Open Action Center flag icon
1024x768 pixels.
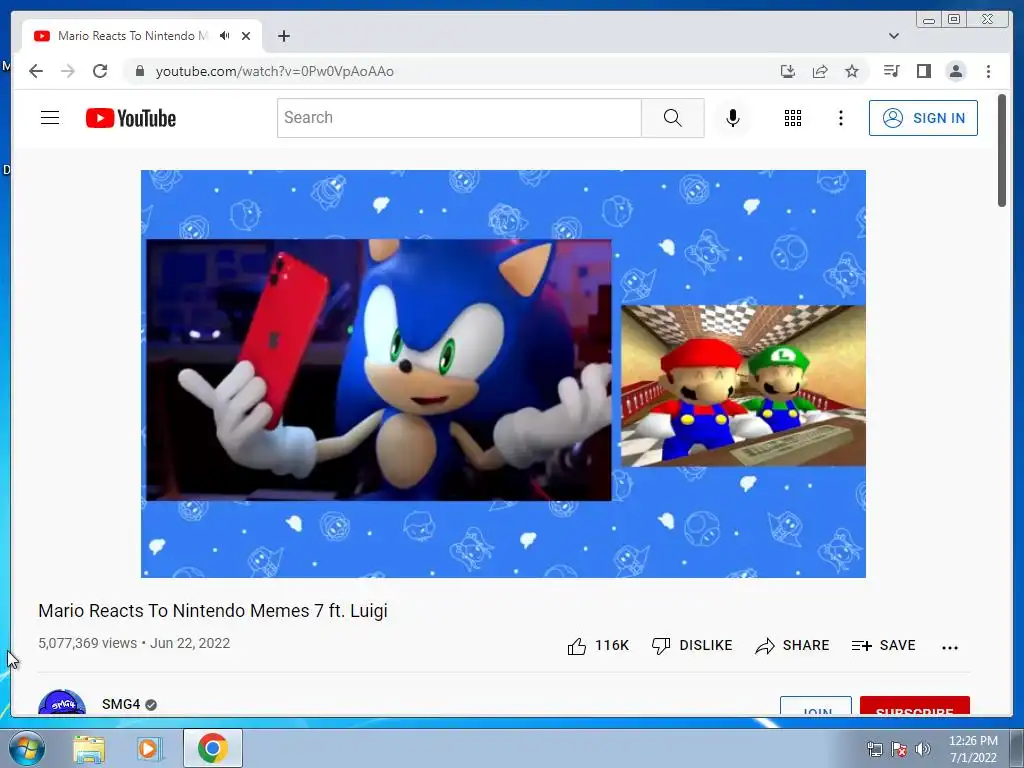[x=899, y=749]
